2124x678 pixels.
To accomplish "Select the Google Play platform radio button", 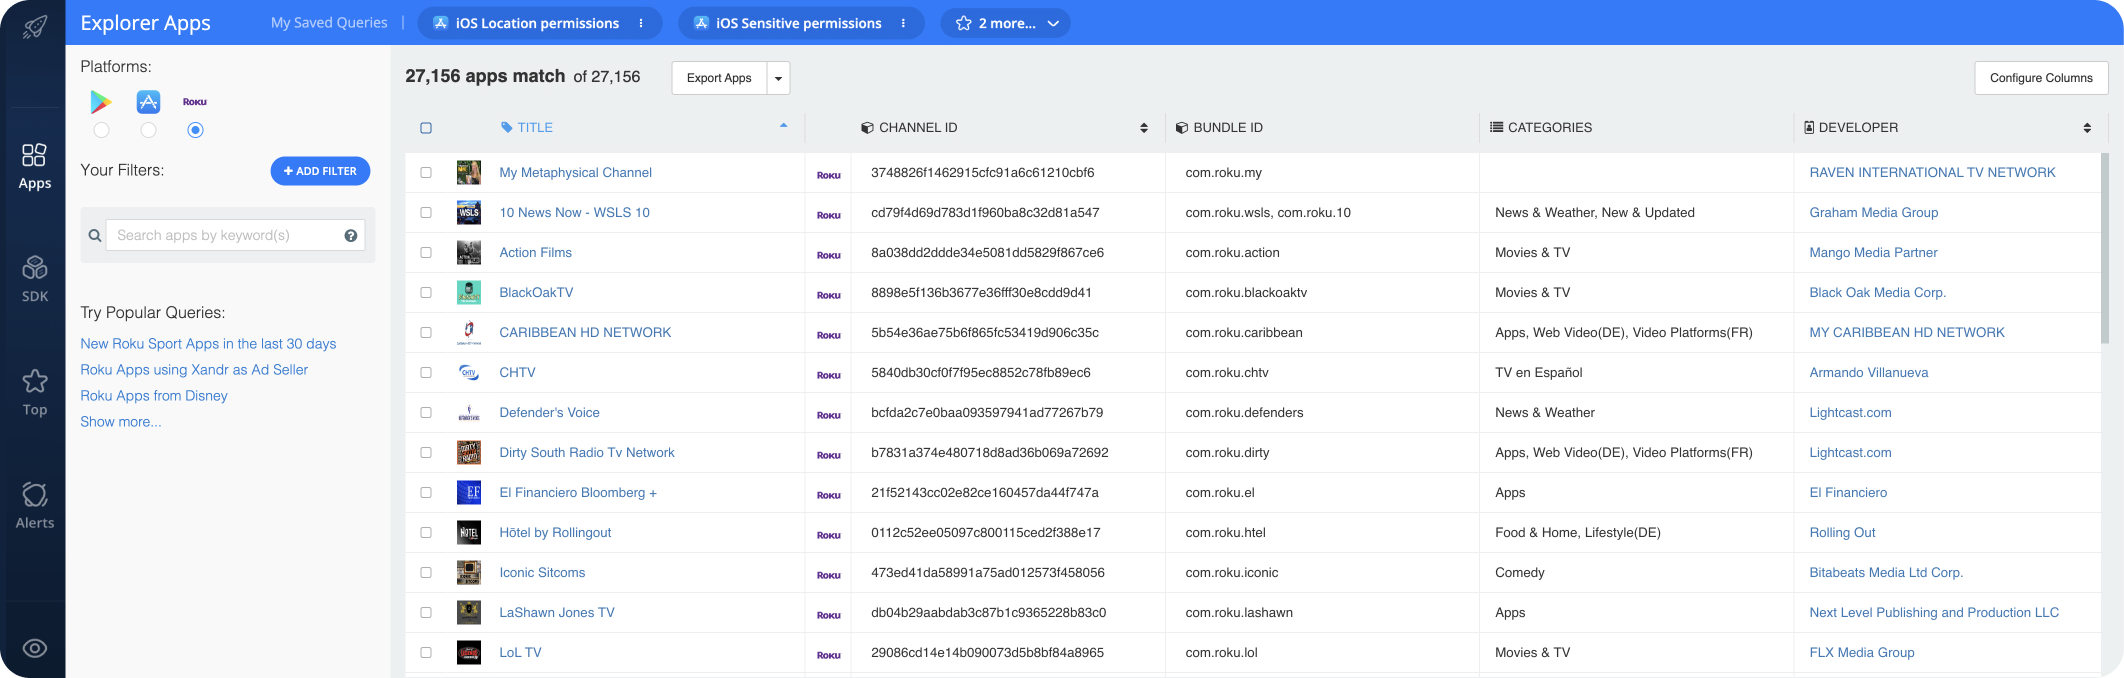I will pos(101,130).
